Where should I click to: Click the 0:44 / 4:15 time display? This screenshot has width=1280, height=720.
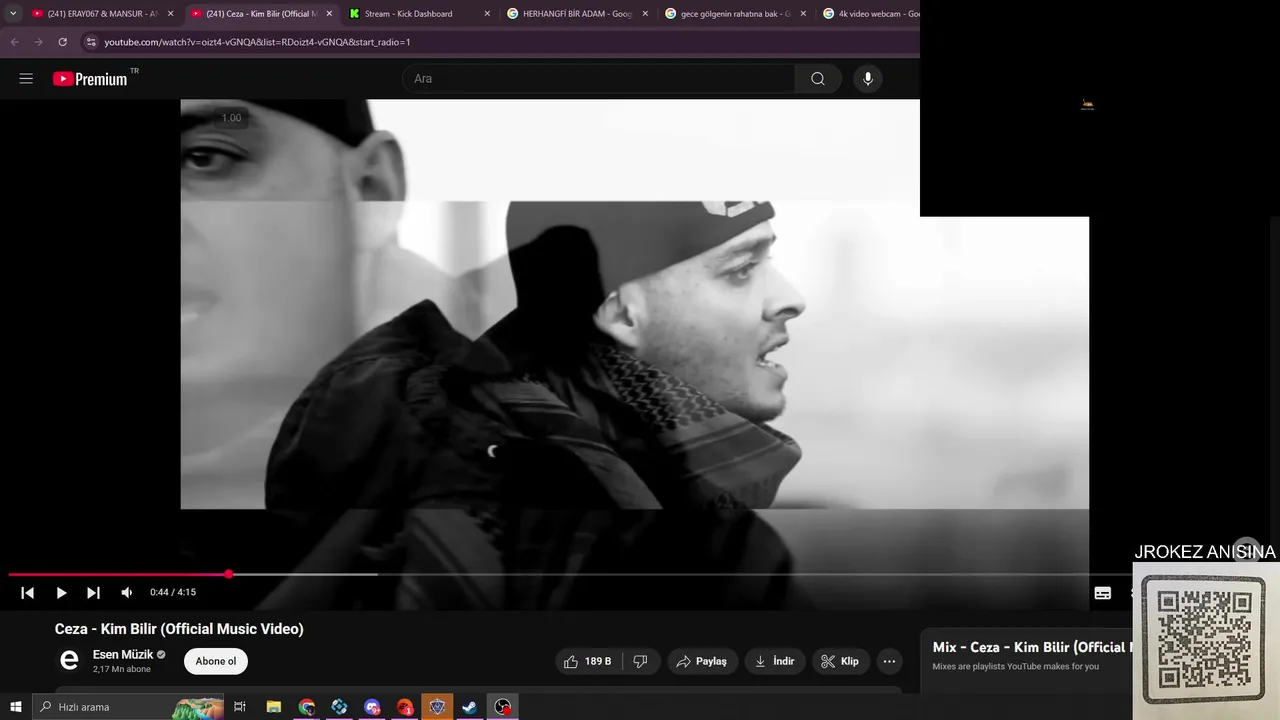(x=173, y=593)
